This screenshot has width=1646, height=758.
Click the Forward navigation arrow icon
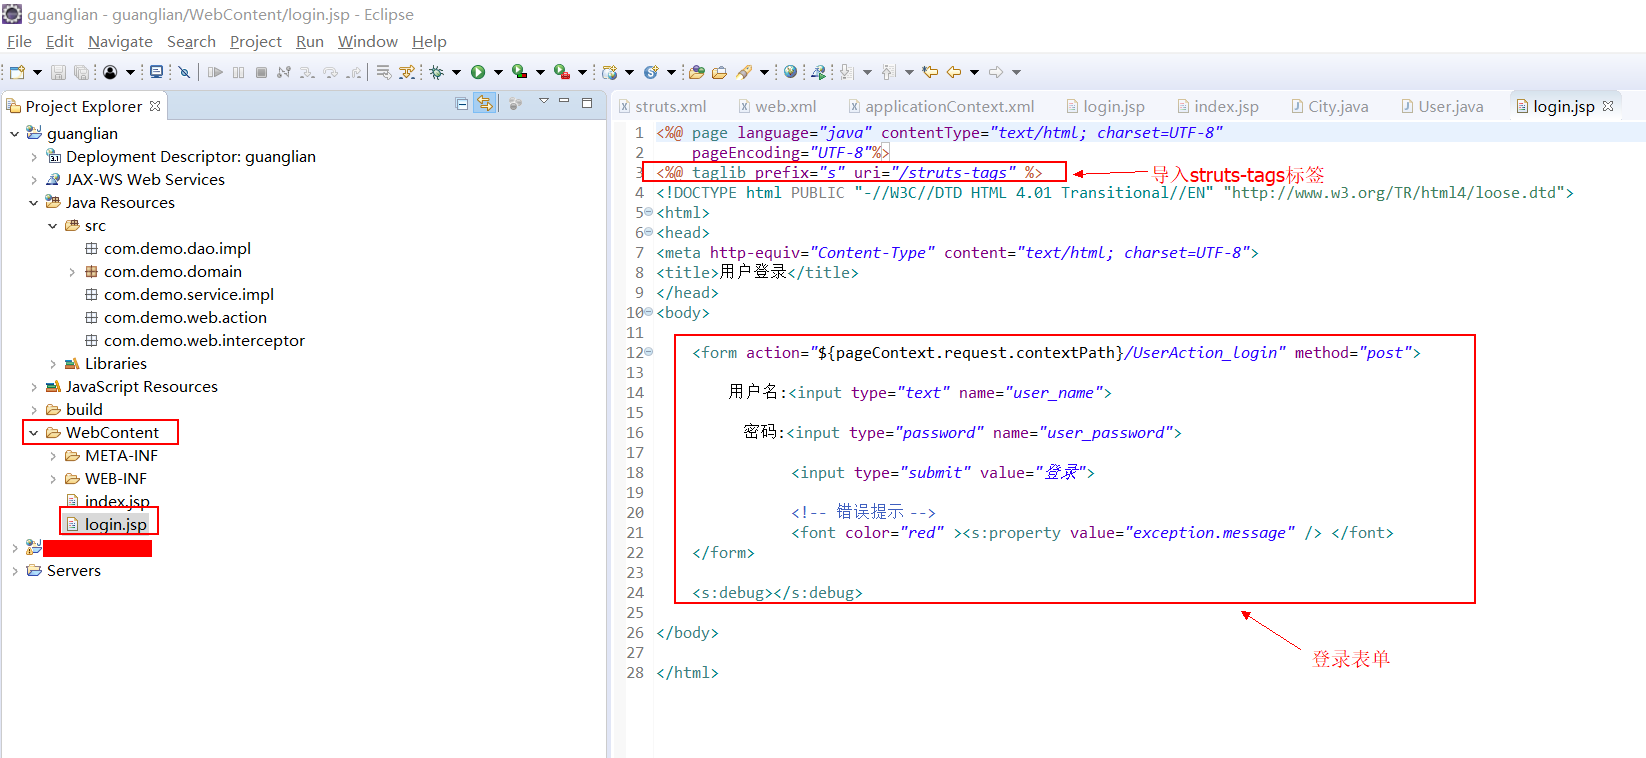point(996,72)
